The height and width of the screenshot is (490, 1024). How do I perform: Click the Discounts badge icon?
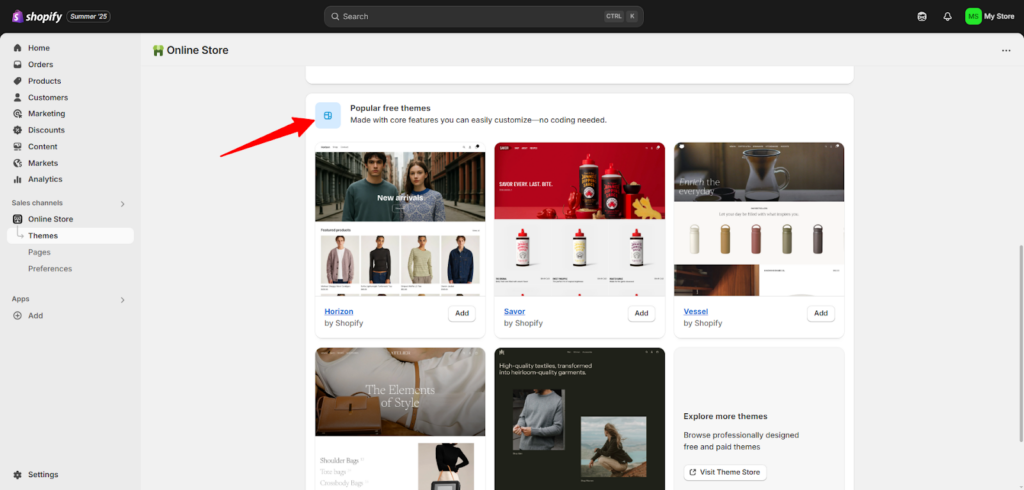(x=18, y=130)
